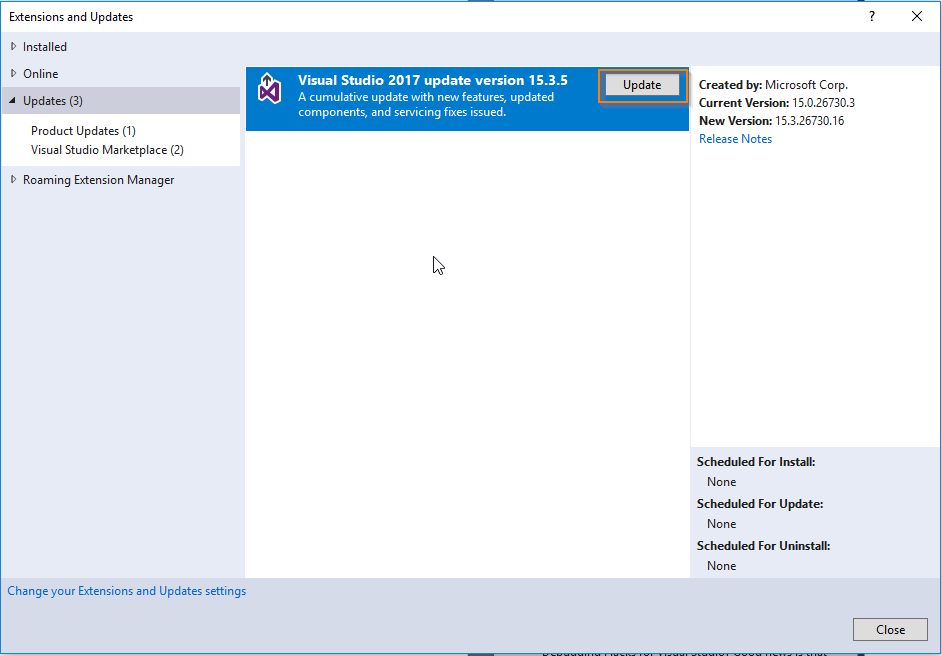Image resolution: width=942 pixels, height=656 pixels.
Task: Expand the Online category arrow
Action: pyautogui.click(x=13, y=73)
